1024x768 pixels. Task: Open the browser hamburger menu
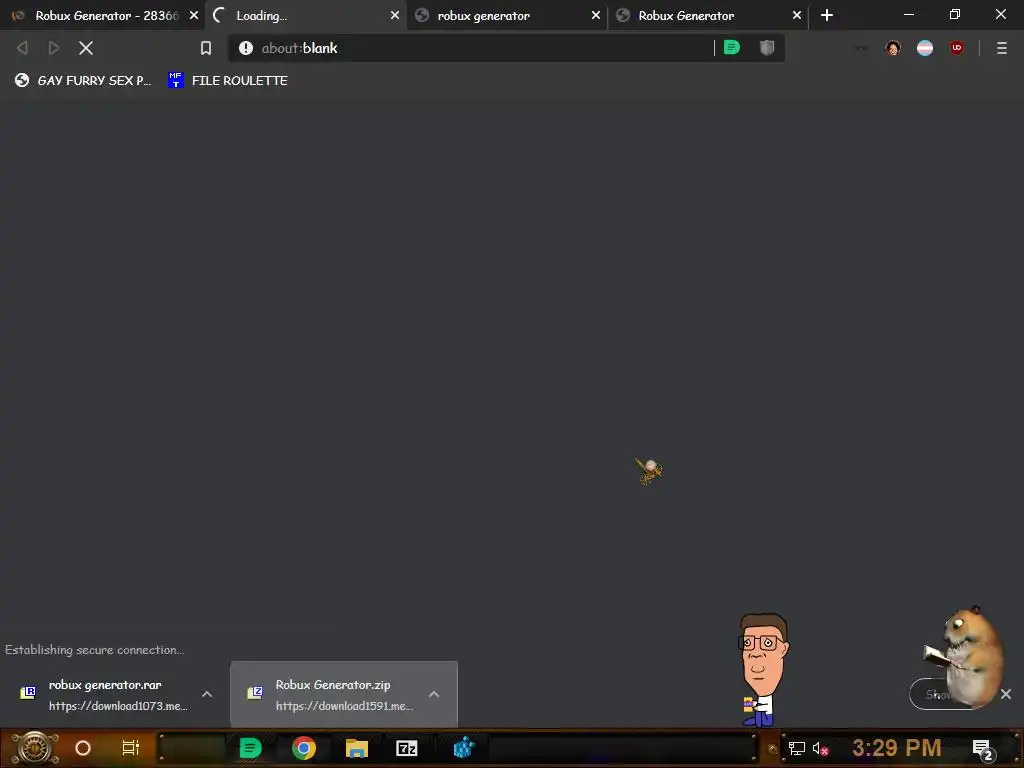pos(1002,48)
